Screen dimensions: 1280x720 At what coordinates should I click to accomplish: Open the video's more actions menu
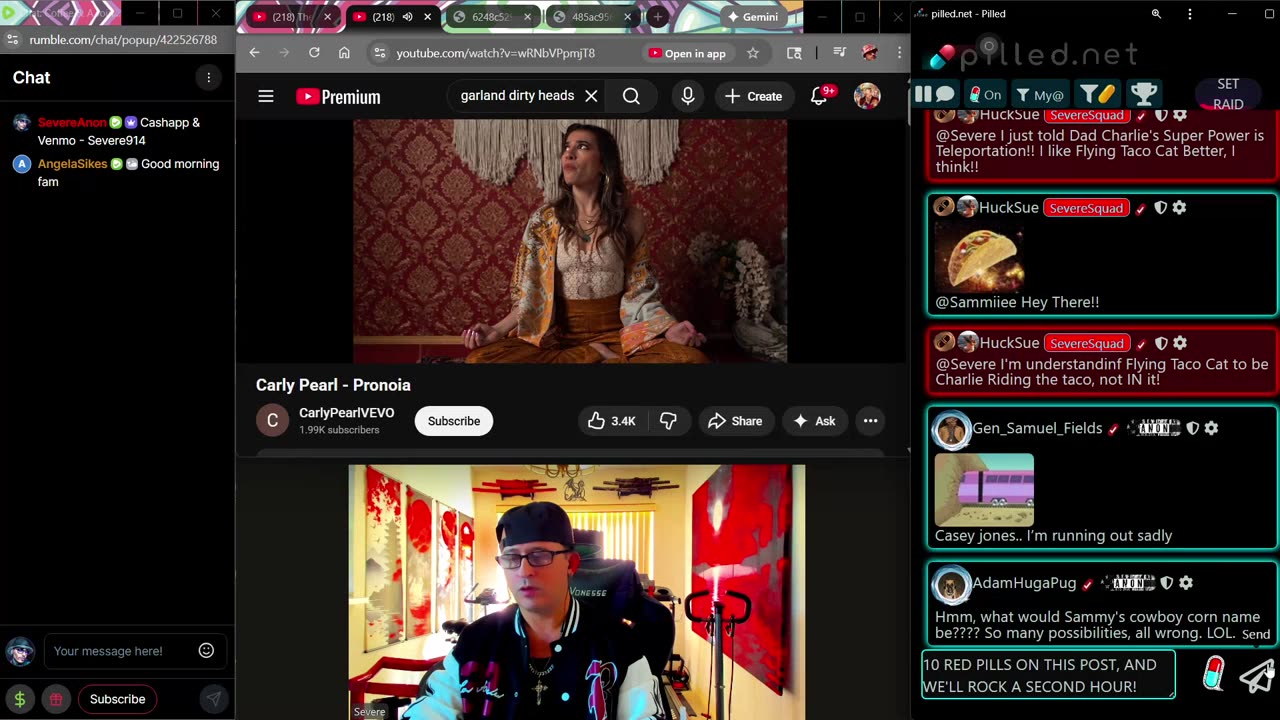pyautogui.click(x=870, y=421)
